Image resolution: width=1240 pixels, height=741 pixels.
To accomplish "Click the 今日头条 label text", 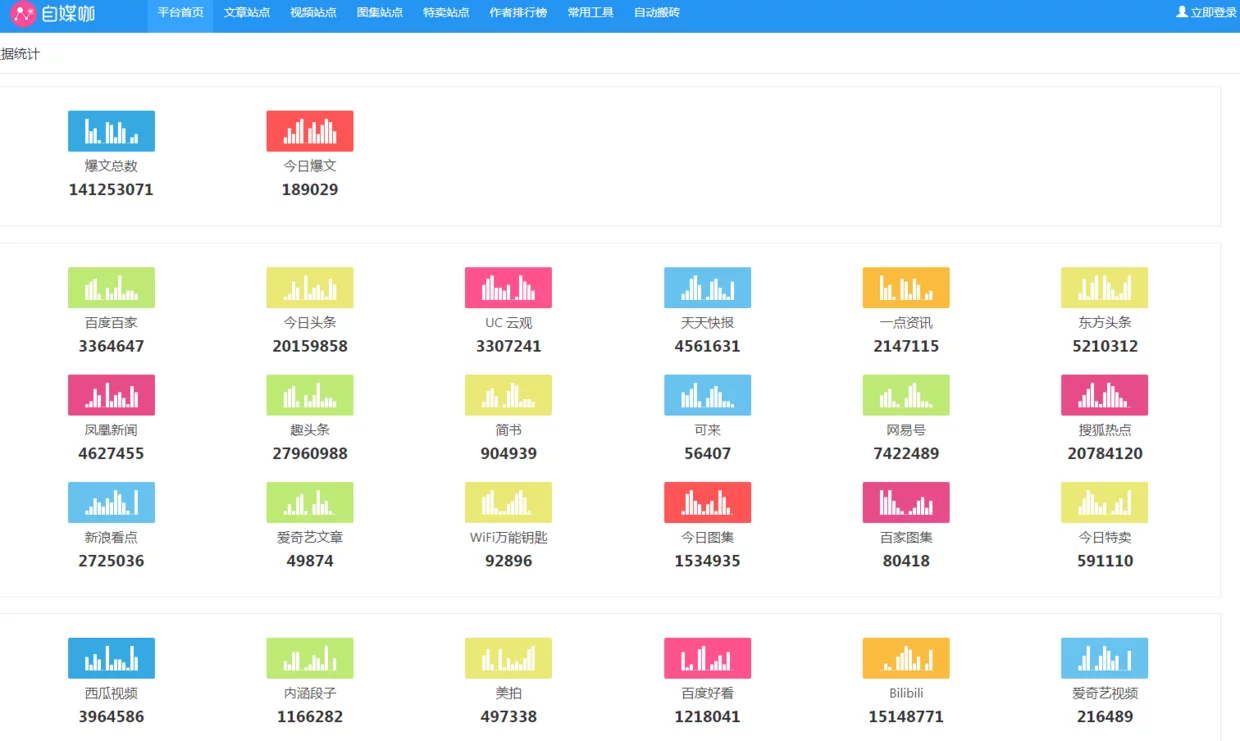I will 310,323.
